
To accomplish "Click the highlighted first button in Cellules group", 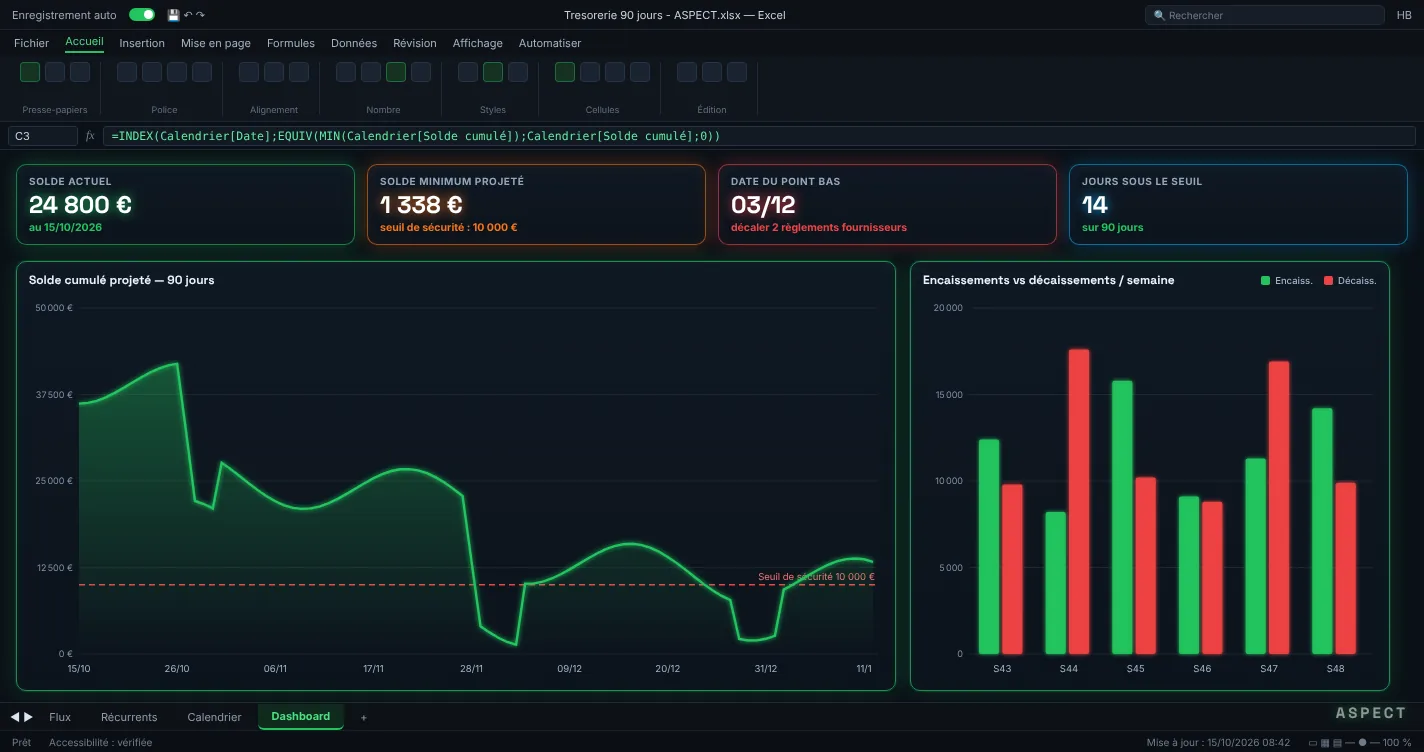I will [565, 72].
